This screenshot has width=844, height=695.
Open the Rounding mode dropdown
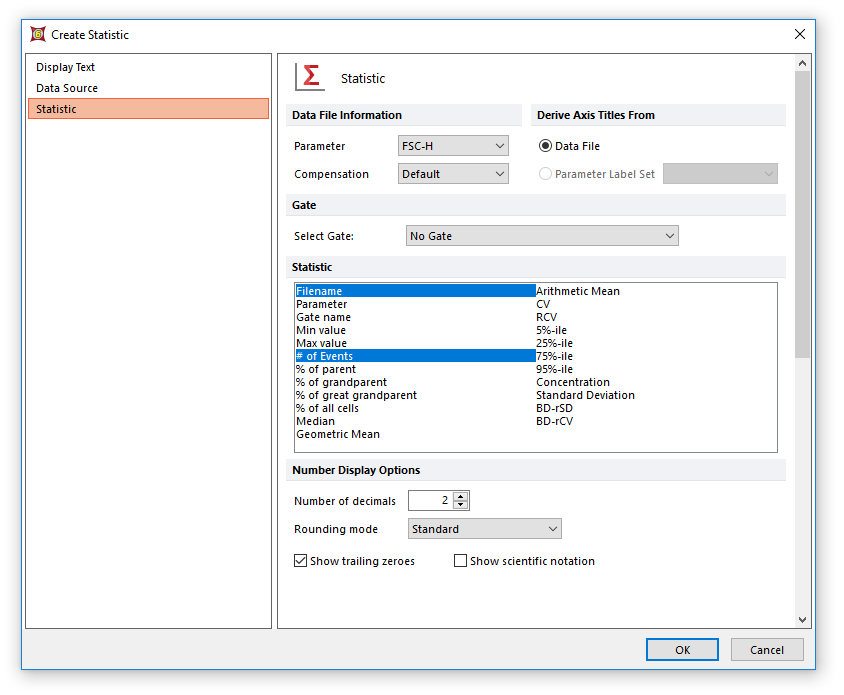[x=485, y=529]
